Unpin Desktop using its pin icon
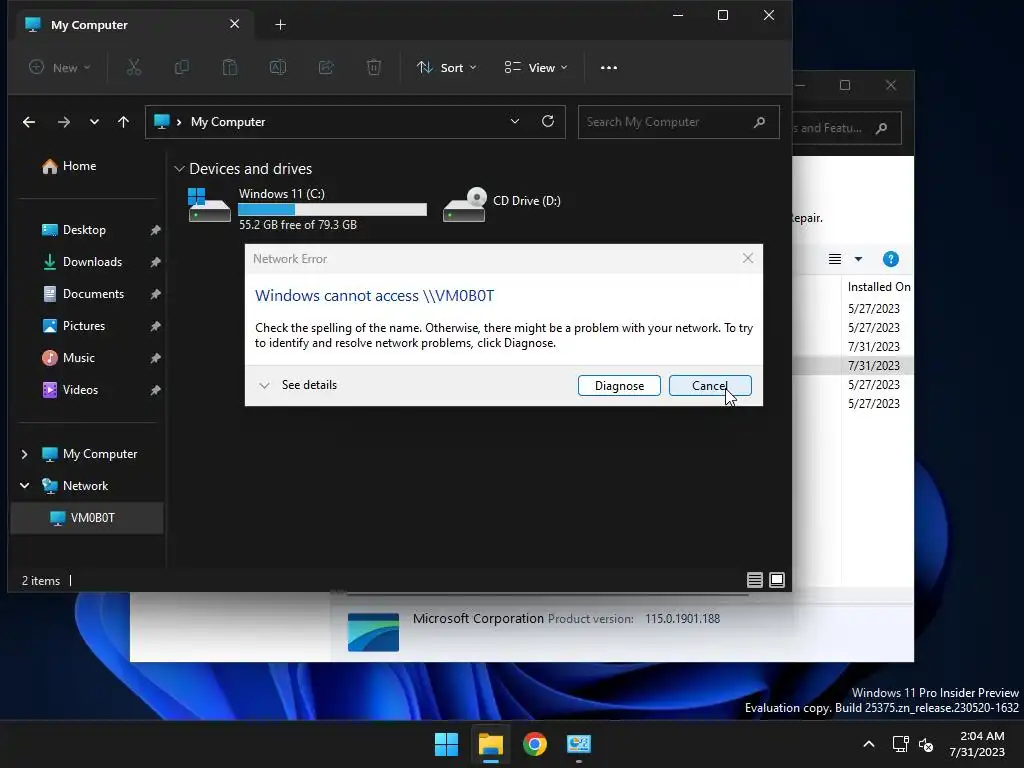1024x768 pixels. tap(155, 230)
